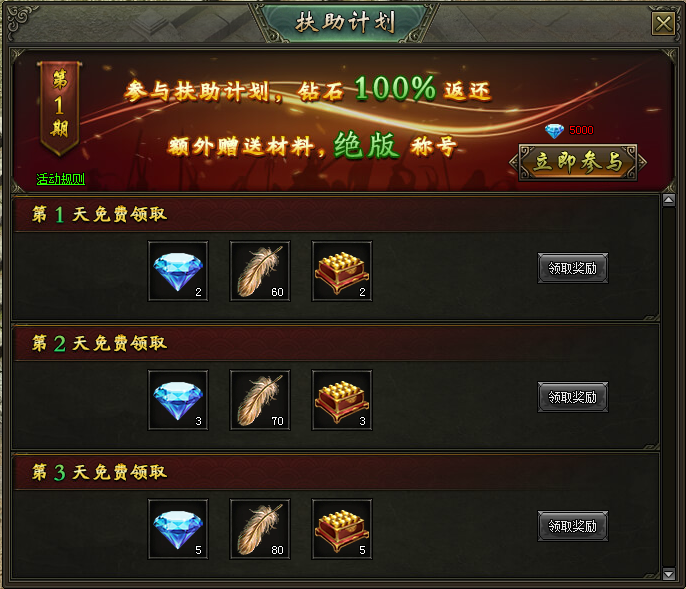Click the Day 3 diamond reward showing 5

tap(178, 529)
